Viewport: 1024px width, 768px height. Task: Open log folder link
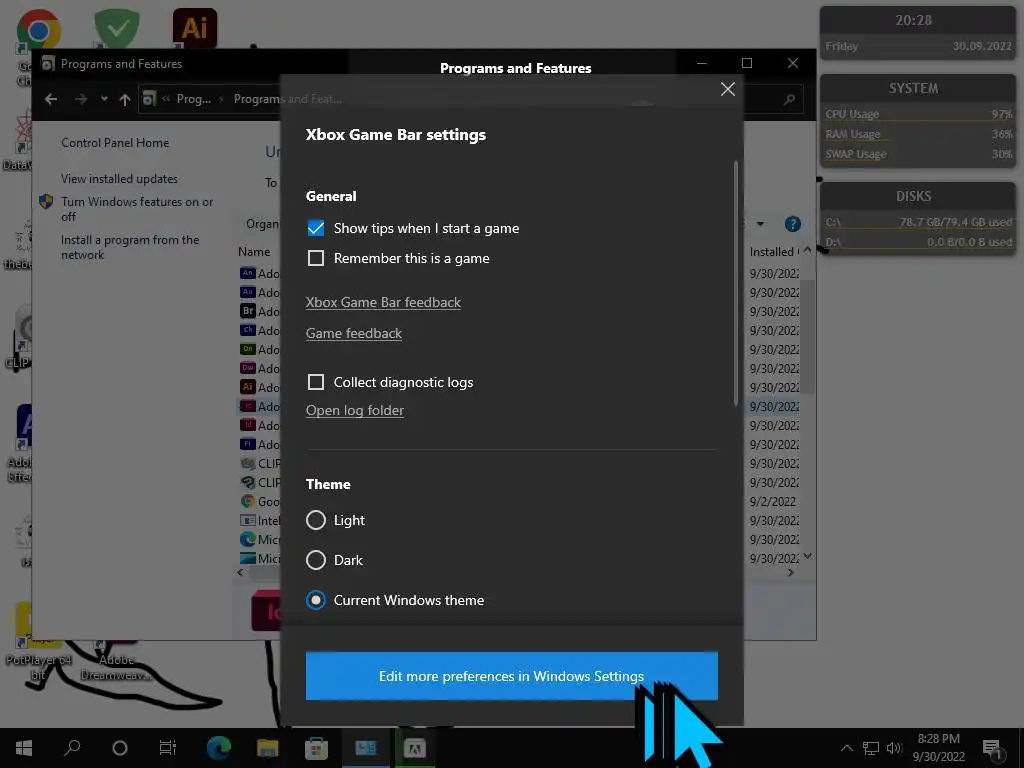point(355,410)
